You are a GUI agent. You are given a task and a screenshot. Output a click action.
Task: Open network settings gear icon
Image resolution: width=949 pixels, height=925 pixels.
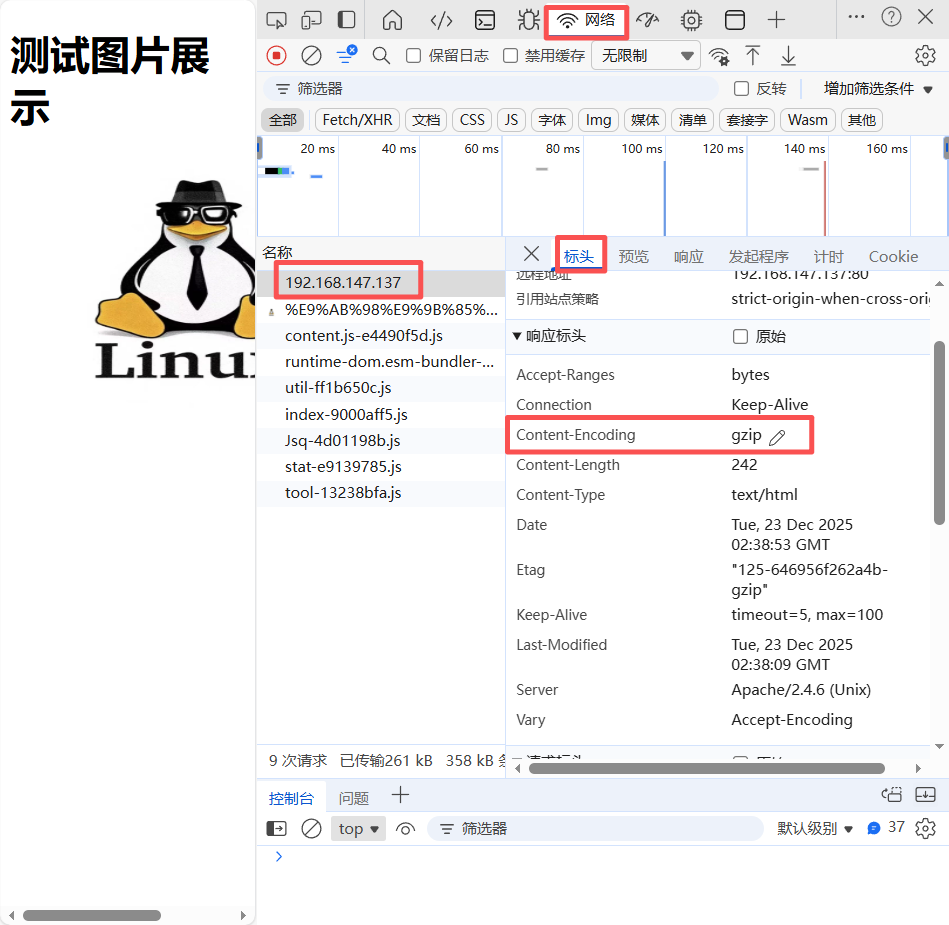925,56
